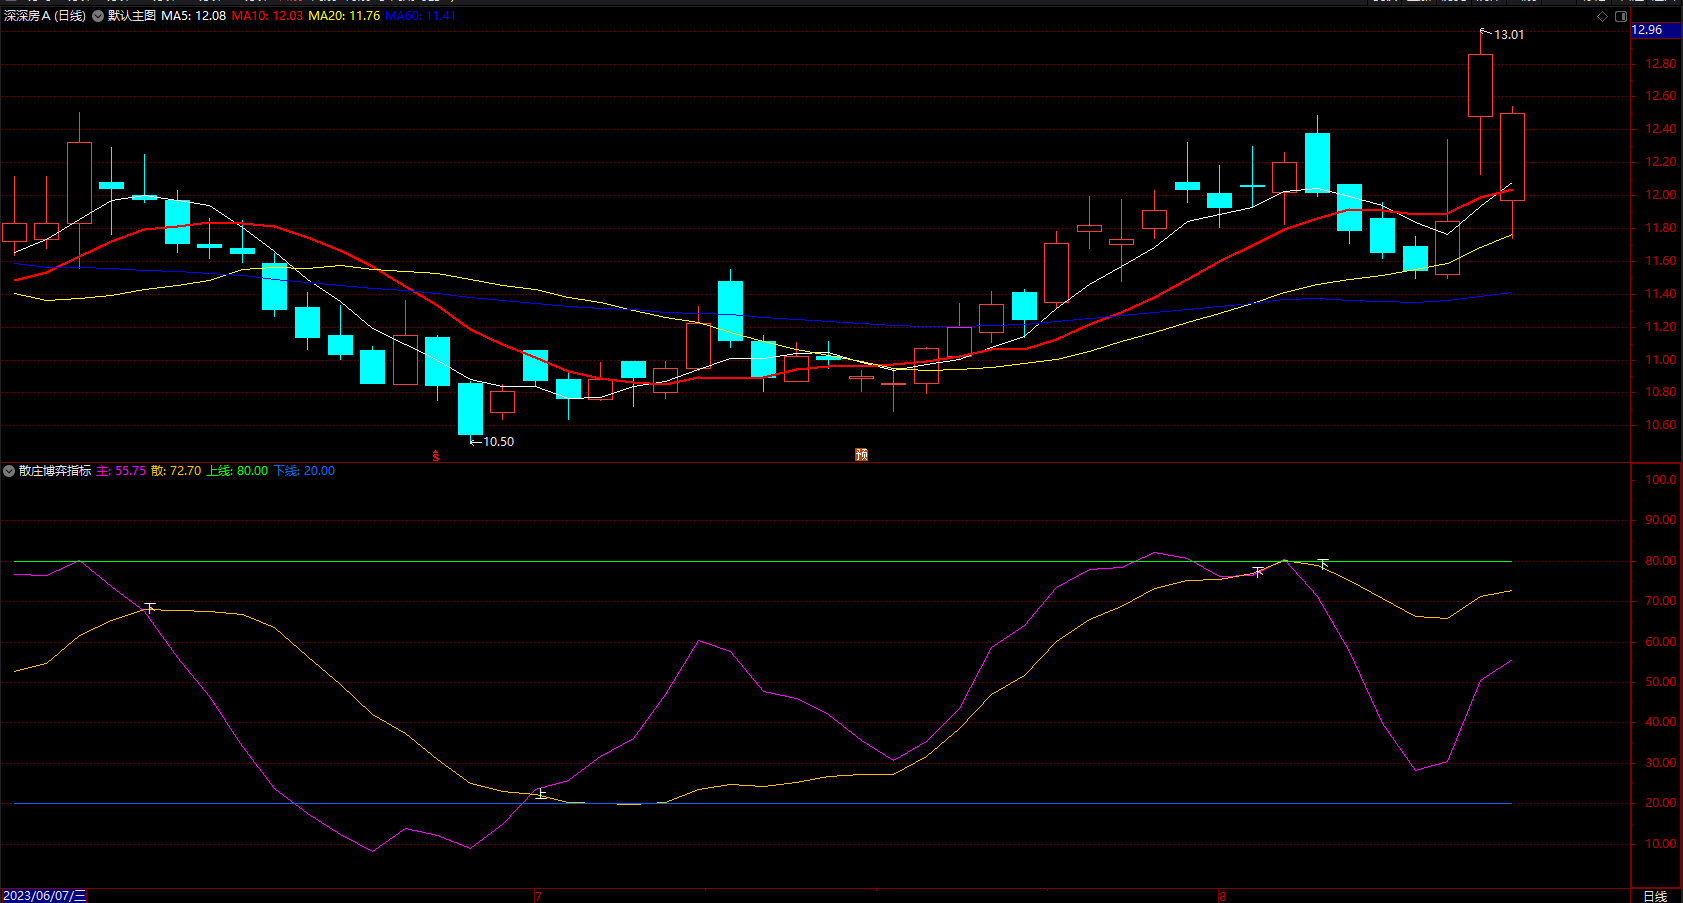Expand the 默认主图 main chart dropdown arrow

click(x=98, y=16)
